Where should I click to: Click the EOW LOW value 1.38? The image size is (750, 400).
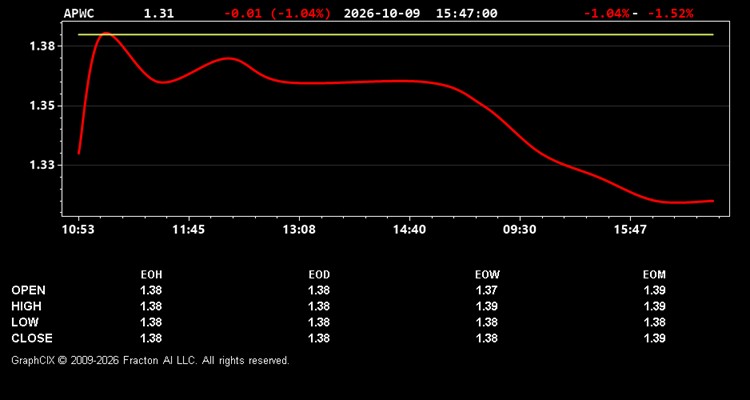[487, 322]
